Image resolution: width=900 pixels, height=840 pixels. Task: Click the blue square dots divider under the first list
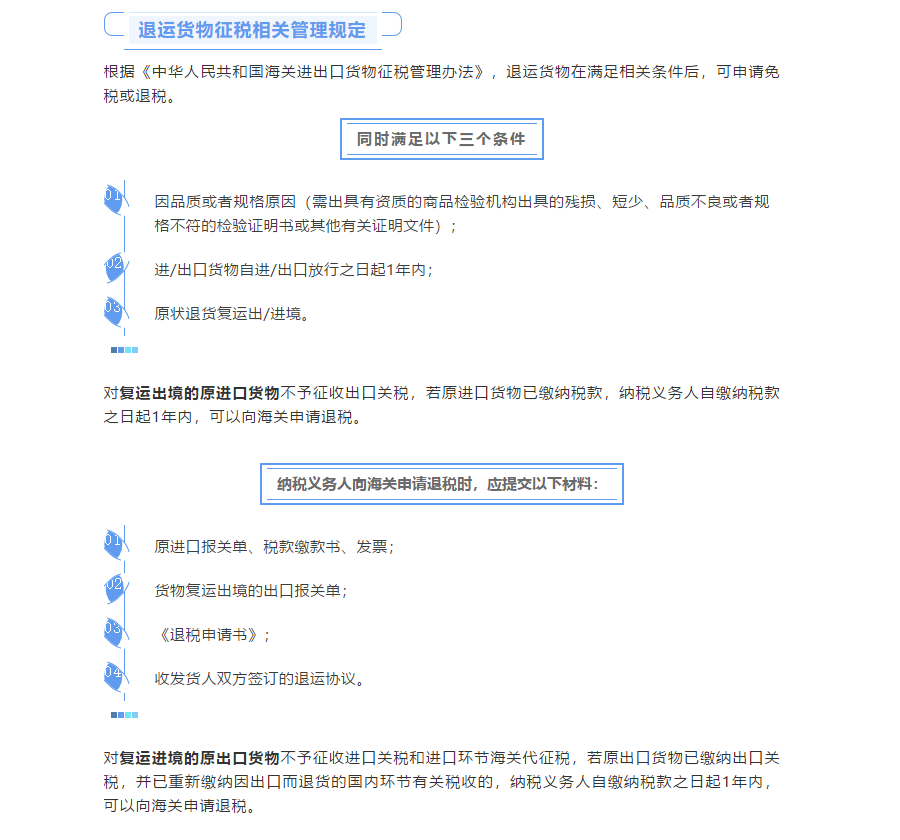click(x=125, y=350)
